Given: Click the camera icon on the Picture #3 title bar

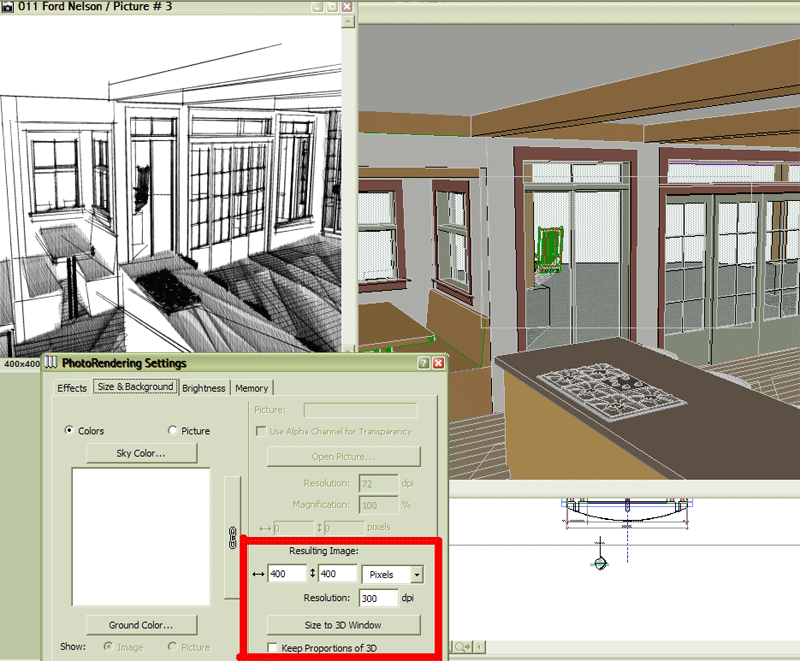Looking at the screenshot, I should click(x=9, y=7).
